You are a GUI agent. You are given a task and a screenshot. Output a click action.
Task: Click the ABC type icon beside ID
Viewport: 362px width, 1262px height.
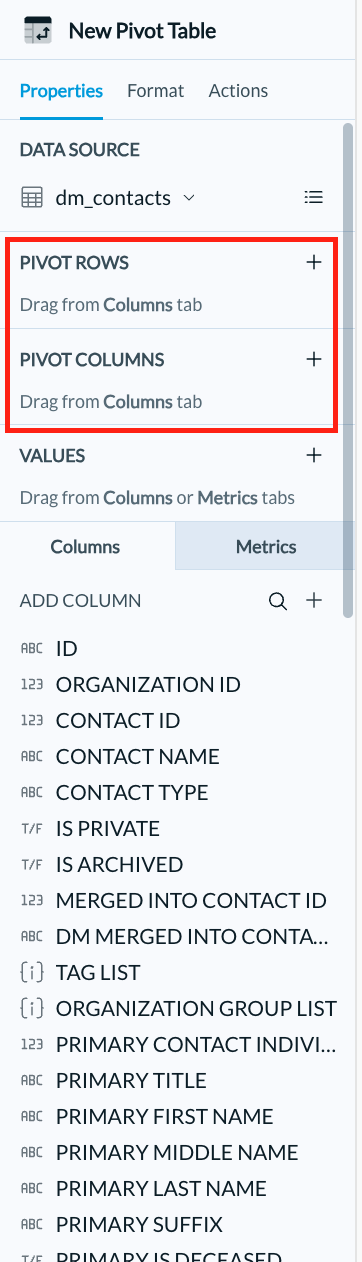(32, 649)
